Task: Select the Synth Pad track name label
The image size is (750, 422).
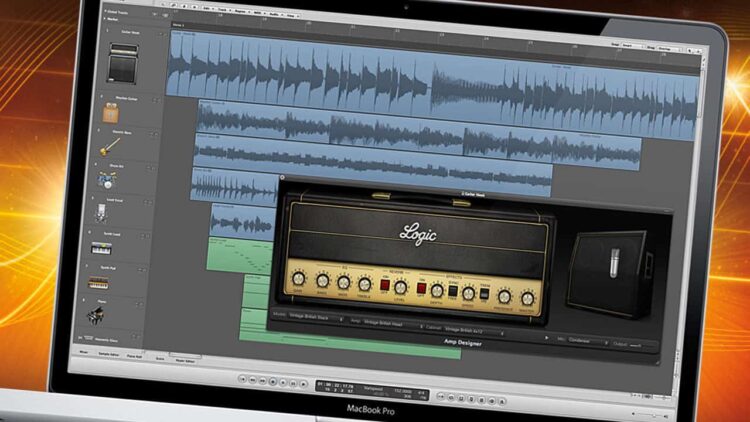Action: [x=108, y=268]
